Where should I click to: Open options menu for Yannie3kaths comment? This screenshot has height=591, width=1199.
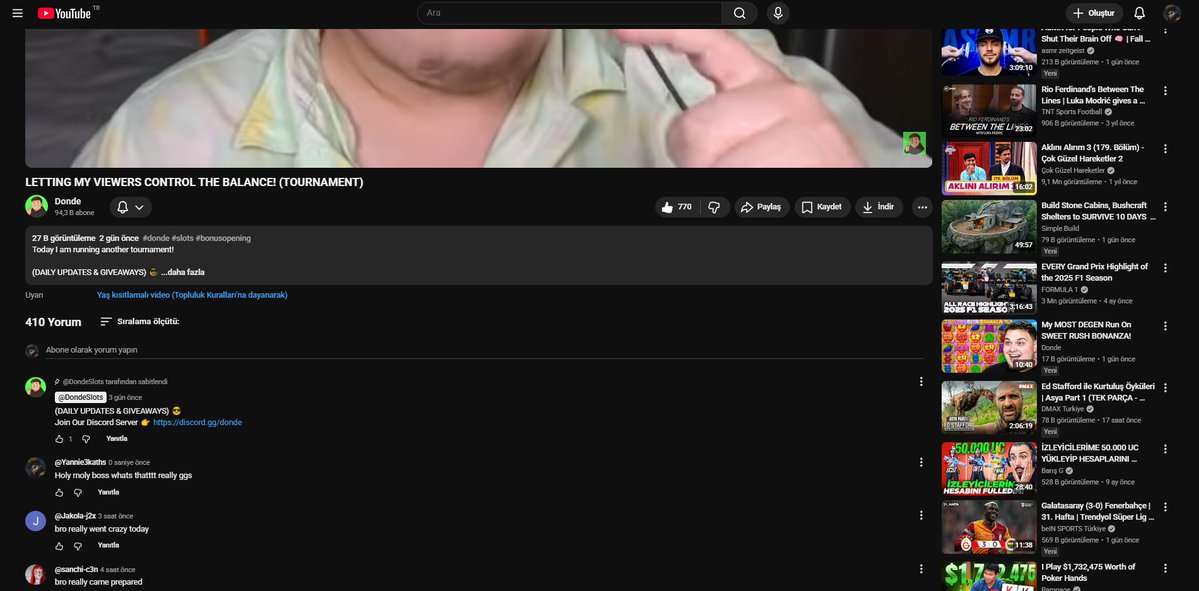coord(921,463)
